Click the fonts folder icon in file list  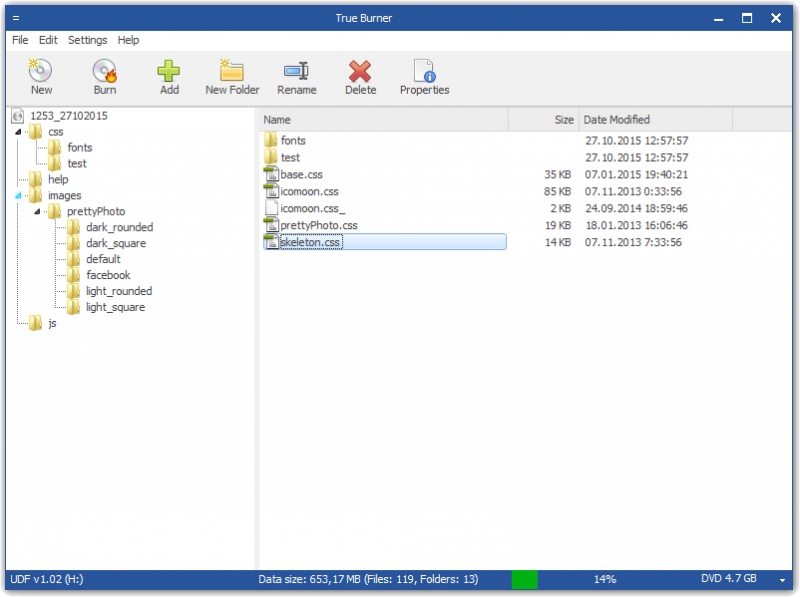pyautogui.click(x=271, y=140)
